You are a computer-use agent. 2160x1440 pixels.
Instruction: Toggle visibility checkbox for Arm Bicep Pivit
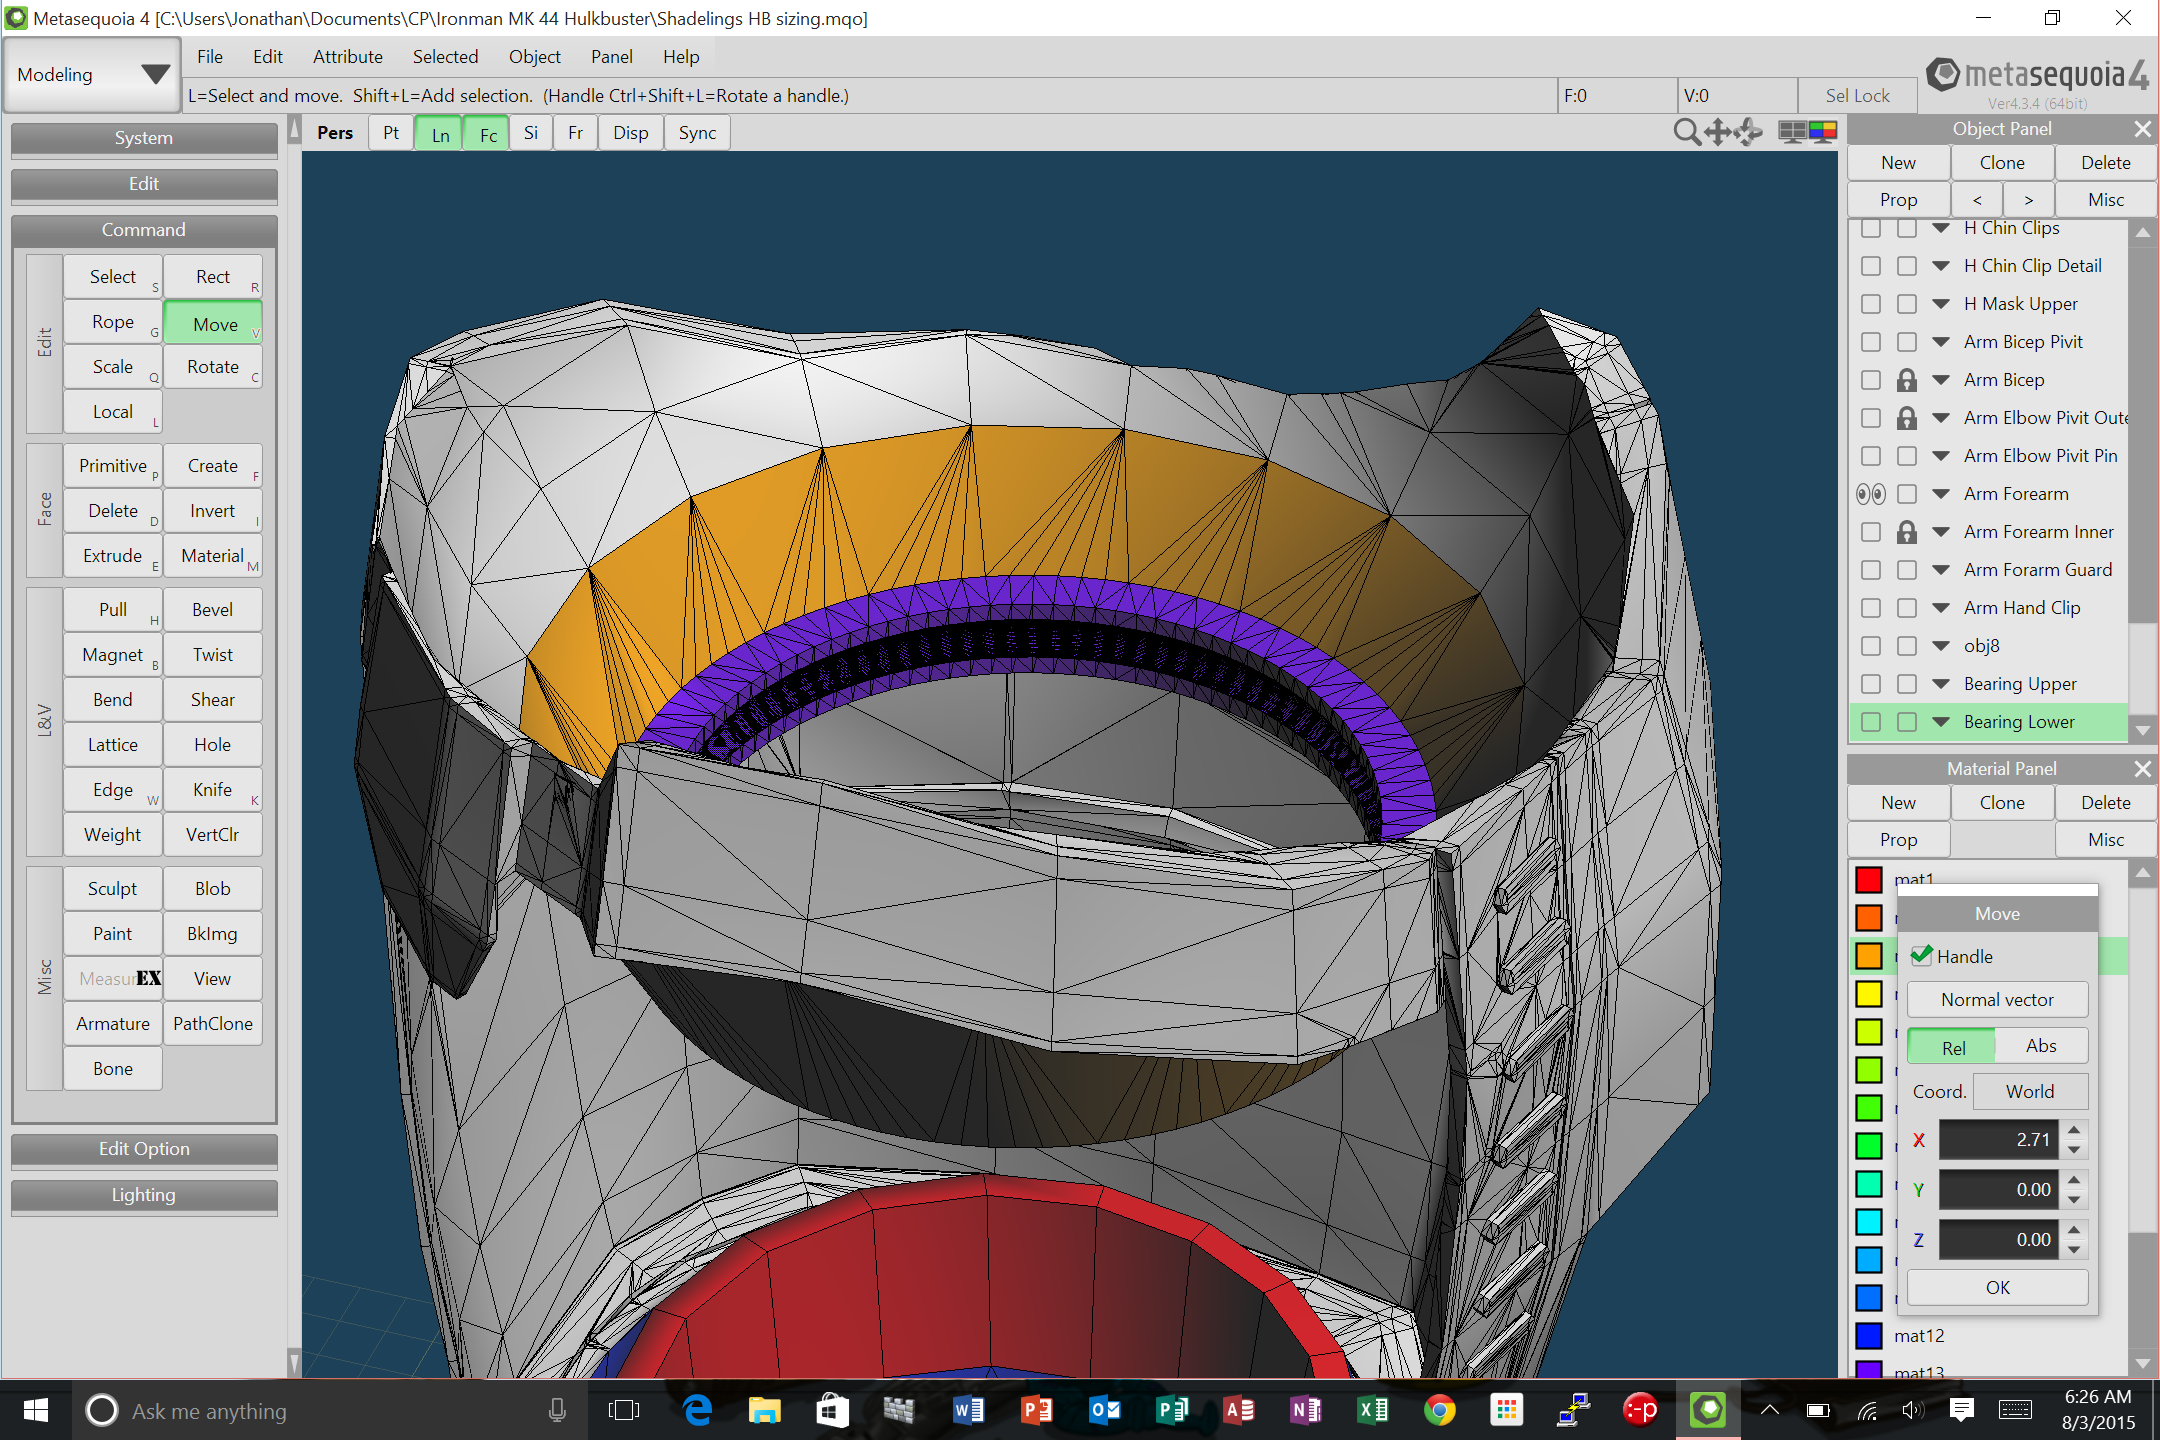click(1871, 342)
